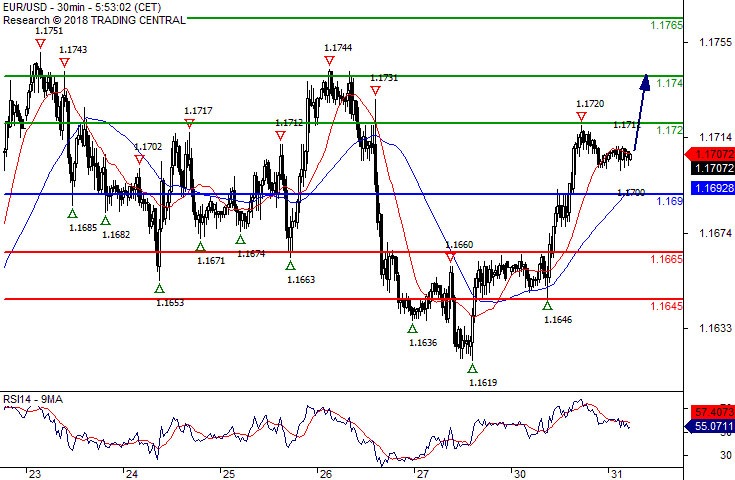
Task: Click the 1.1700 moving average label
Action: tap(631, 193)
